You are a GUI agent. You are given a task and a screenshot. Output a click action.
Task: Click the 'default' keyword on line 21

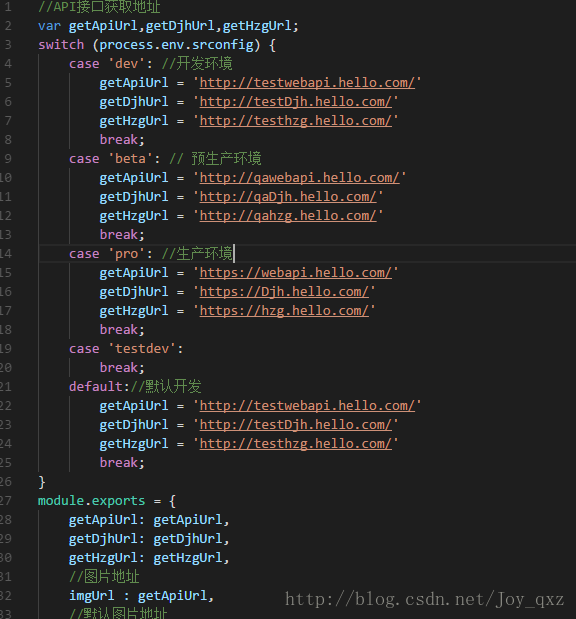tap(96, 386)
